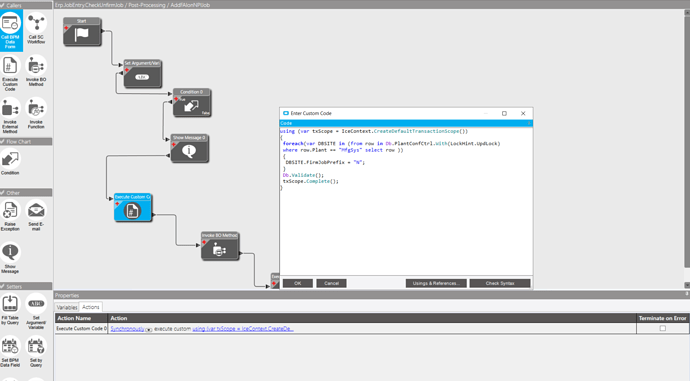Click the Check Syntax button
690x381 pixels.
(x=500, y=283)
